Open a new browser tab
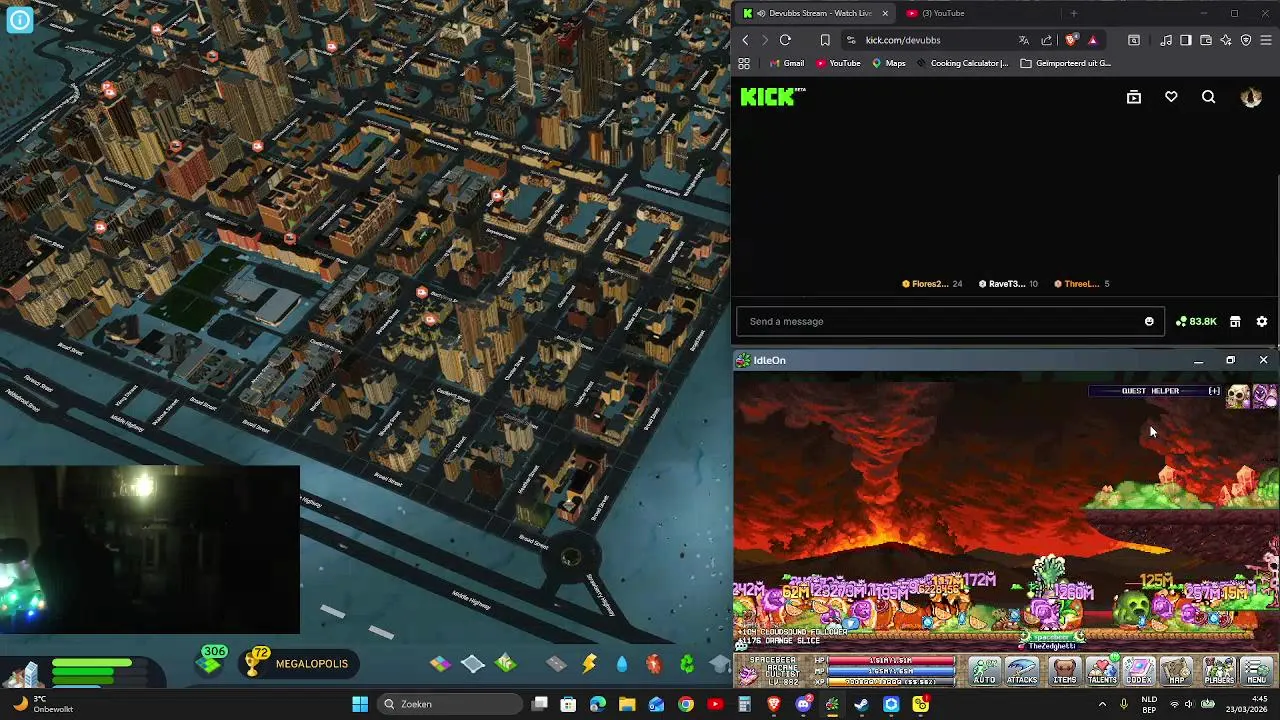Image resolution: width=1280 pixels, height=720 pixels. tap(1073, 13)
